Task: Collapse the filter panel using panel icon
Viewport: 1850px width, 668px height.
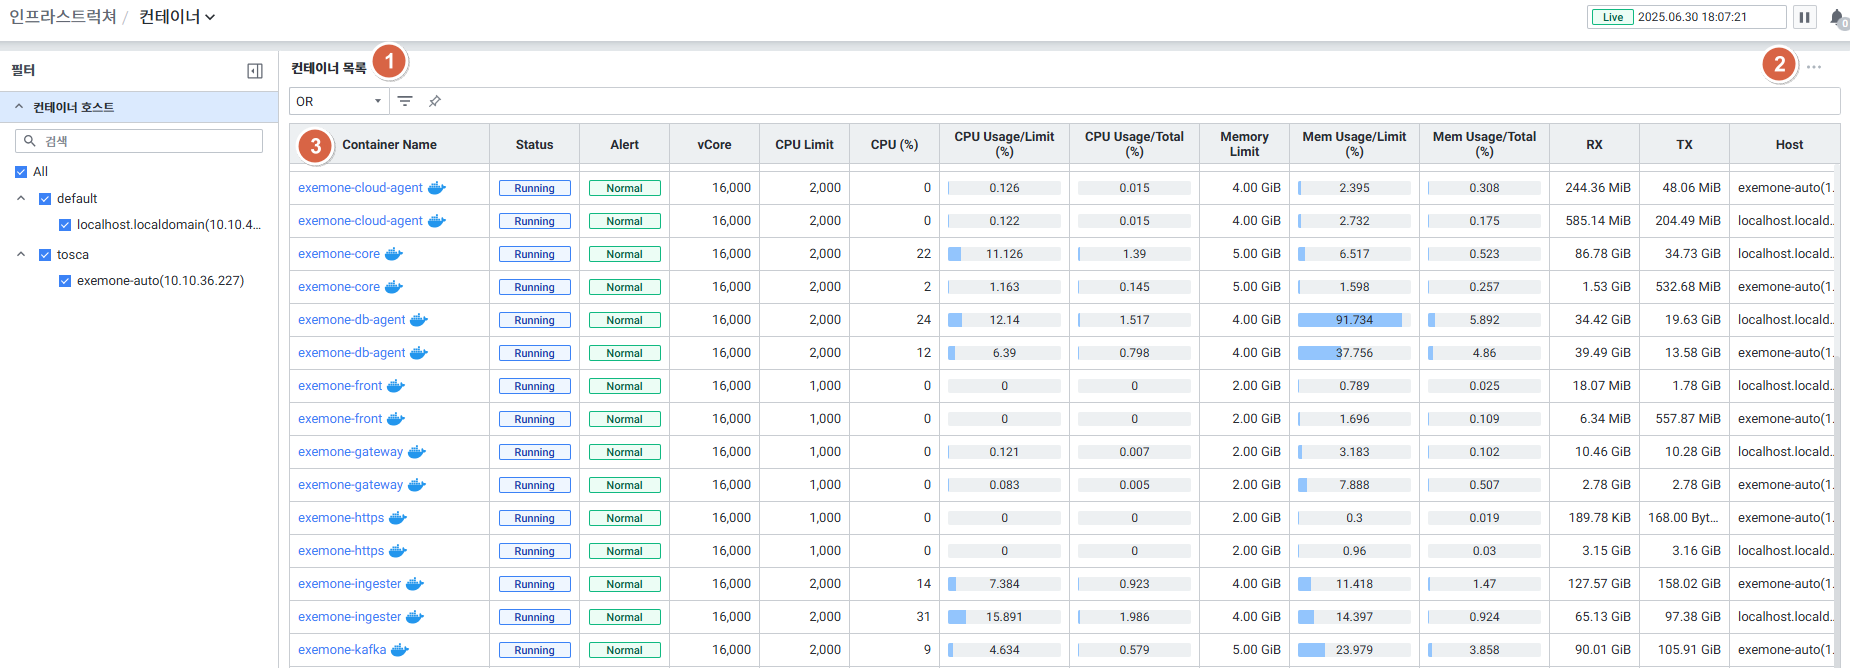Action: (255, 71)
